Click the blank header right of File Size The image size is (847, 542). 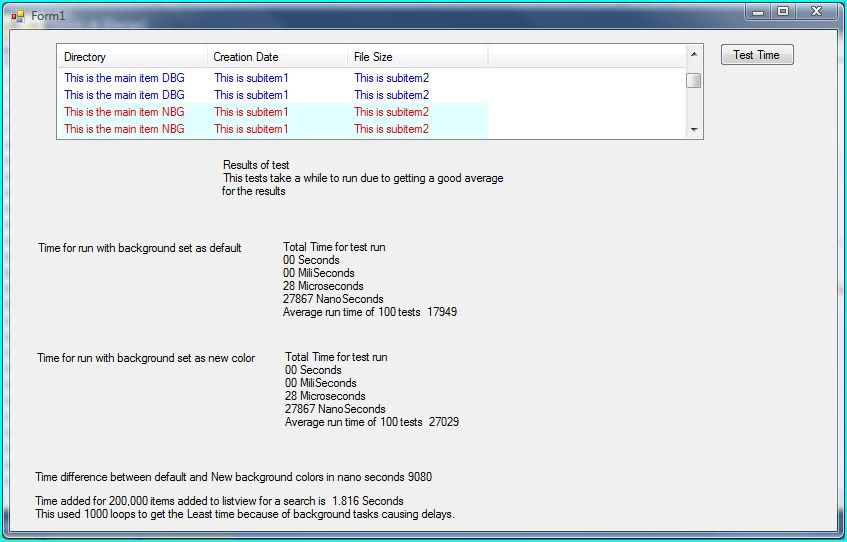coord(585,57)
